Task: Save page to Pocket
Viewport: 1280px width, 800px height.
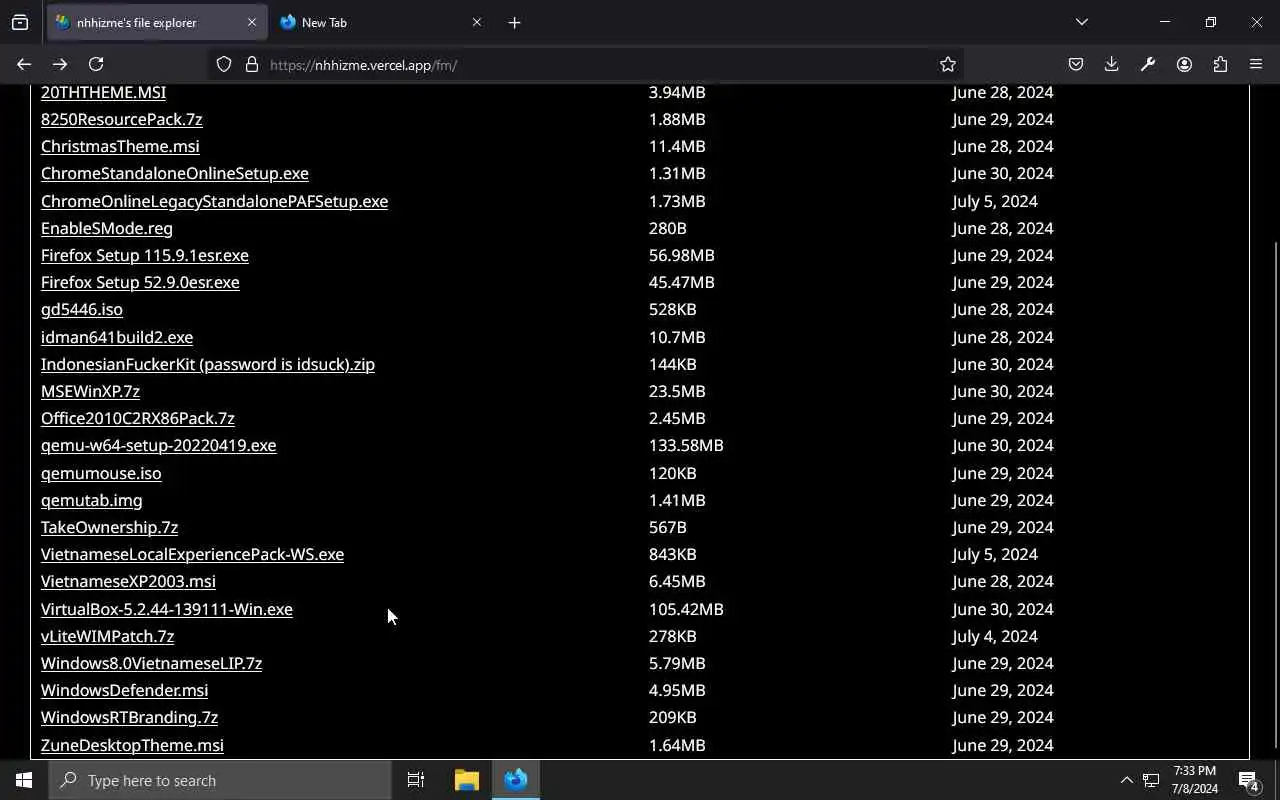Action: (x=1076, y=64)
